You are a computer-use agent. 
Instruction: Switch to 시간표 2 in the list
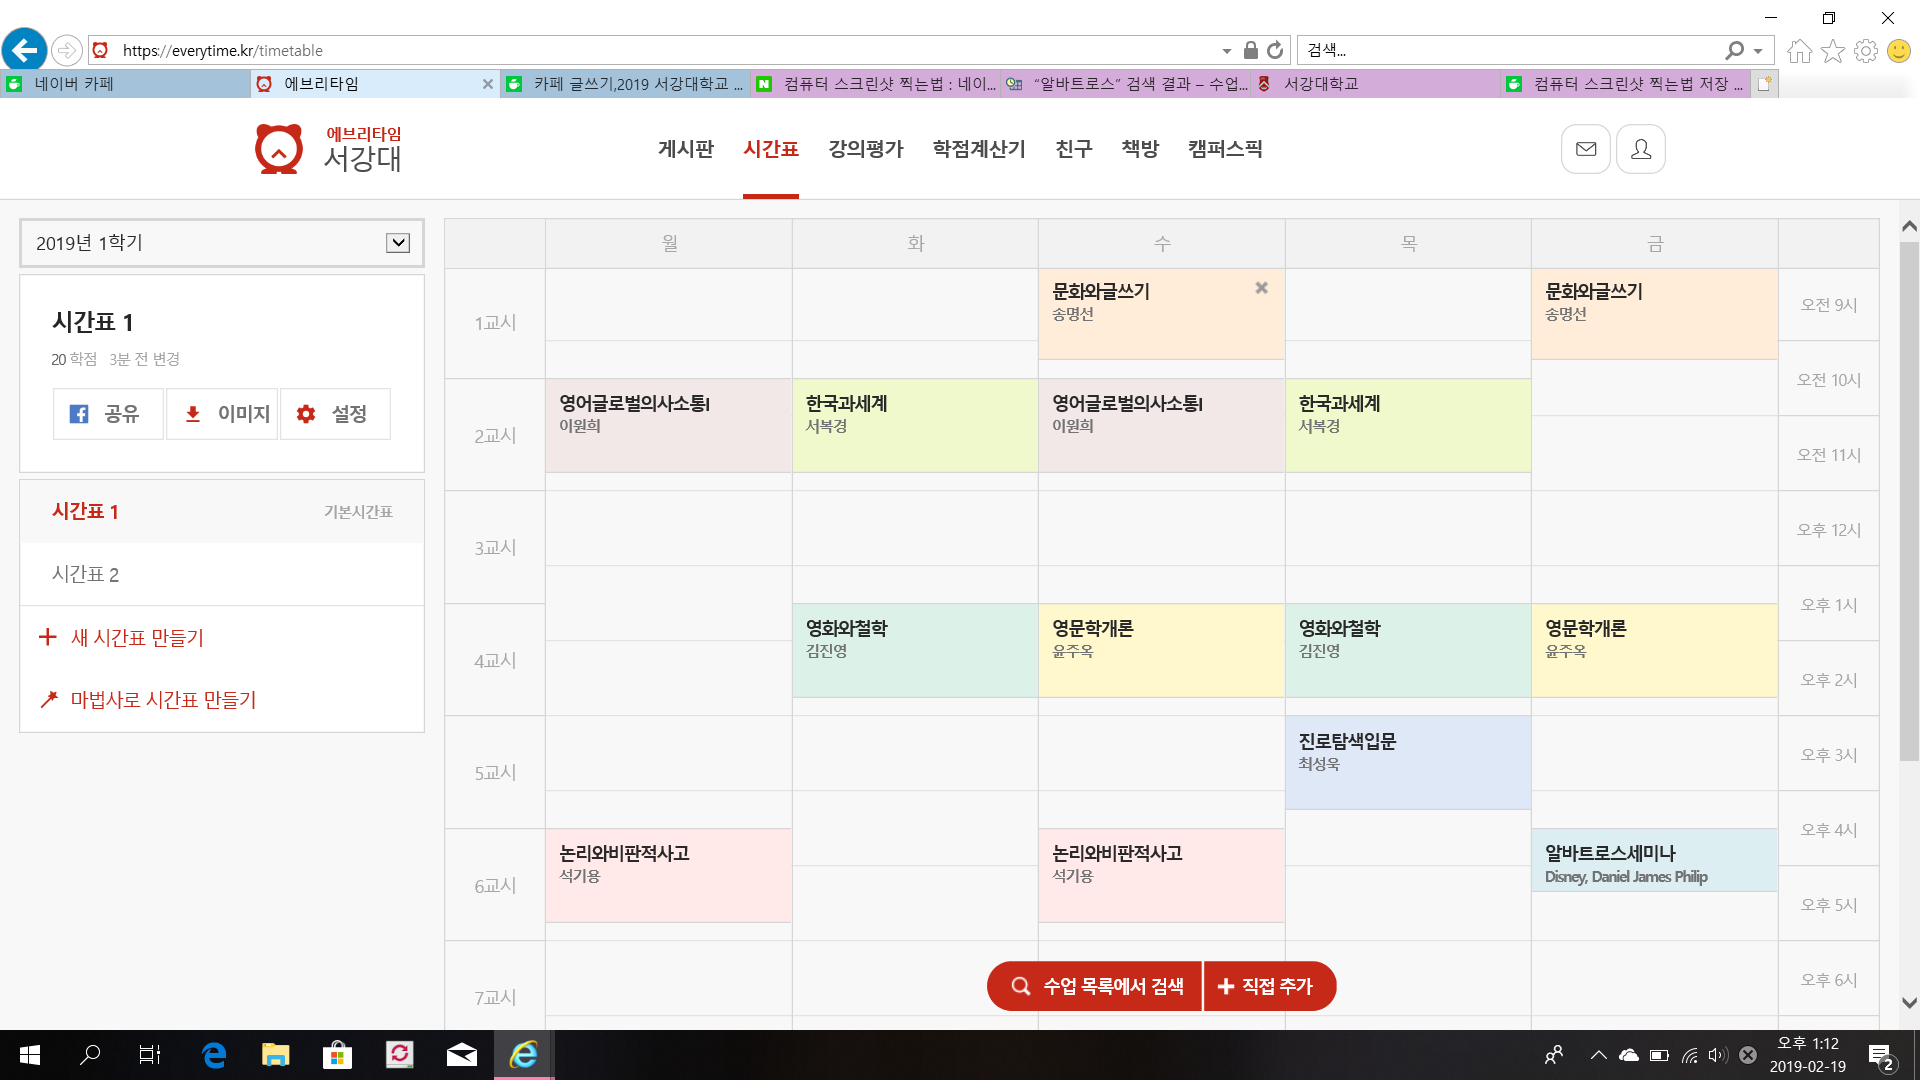(x=86, y=574)
